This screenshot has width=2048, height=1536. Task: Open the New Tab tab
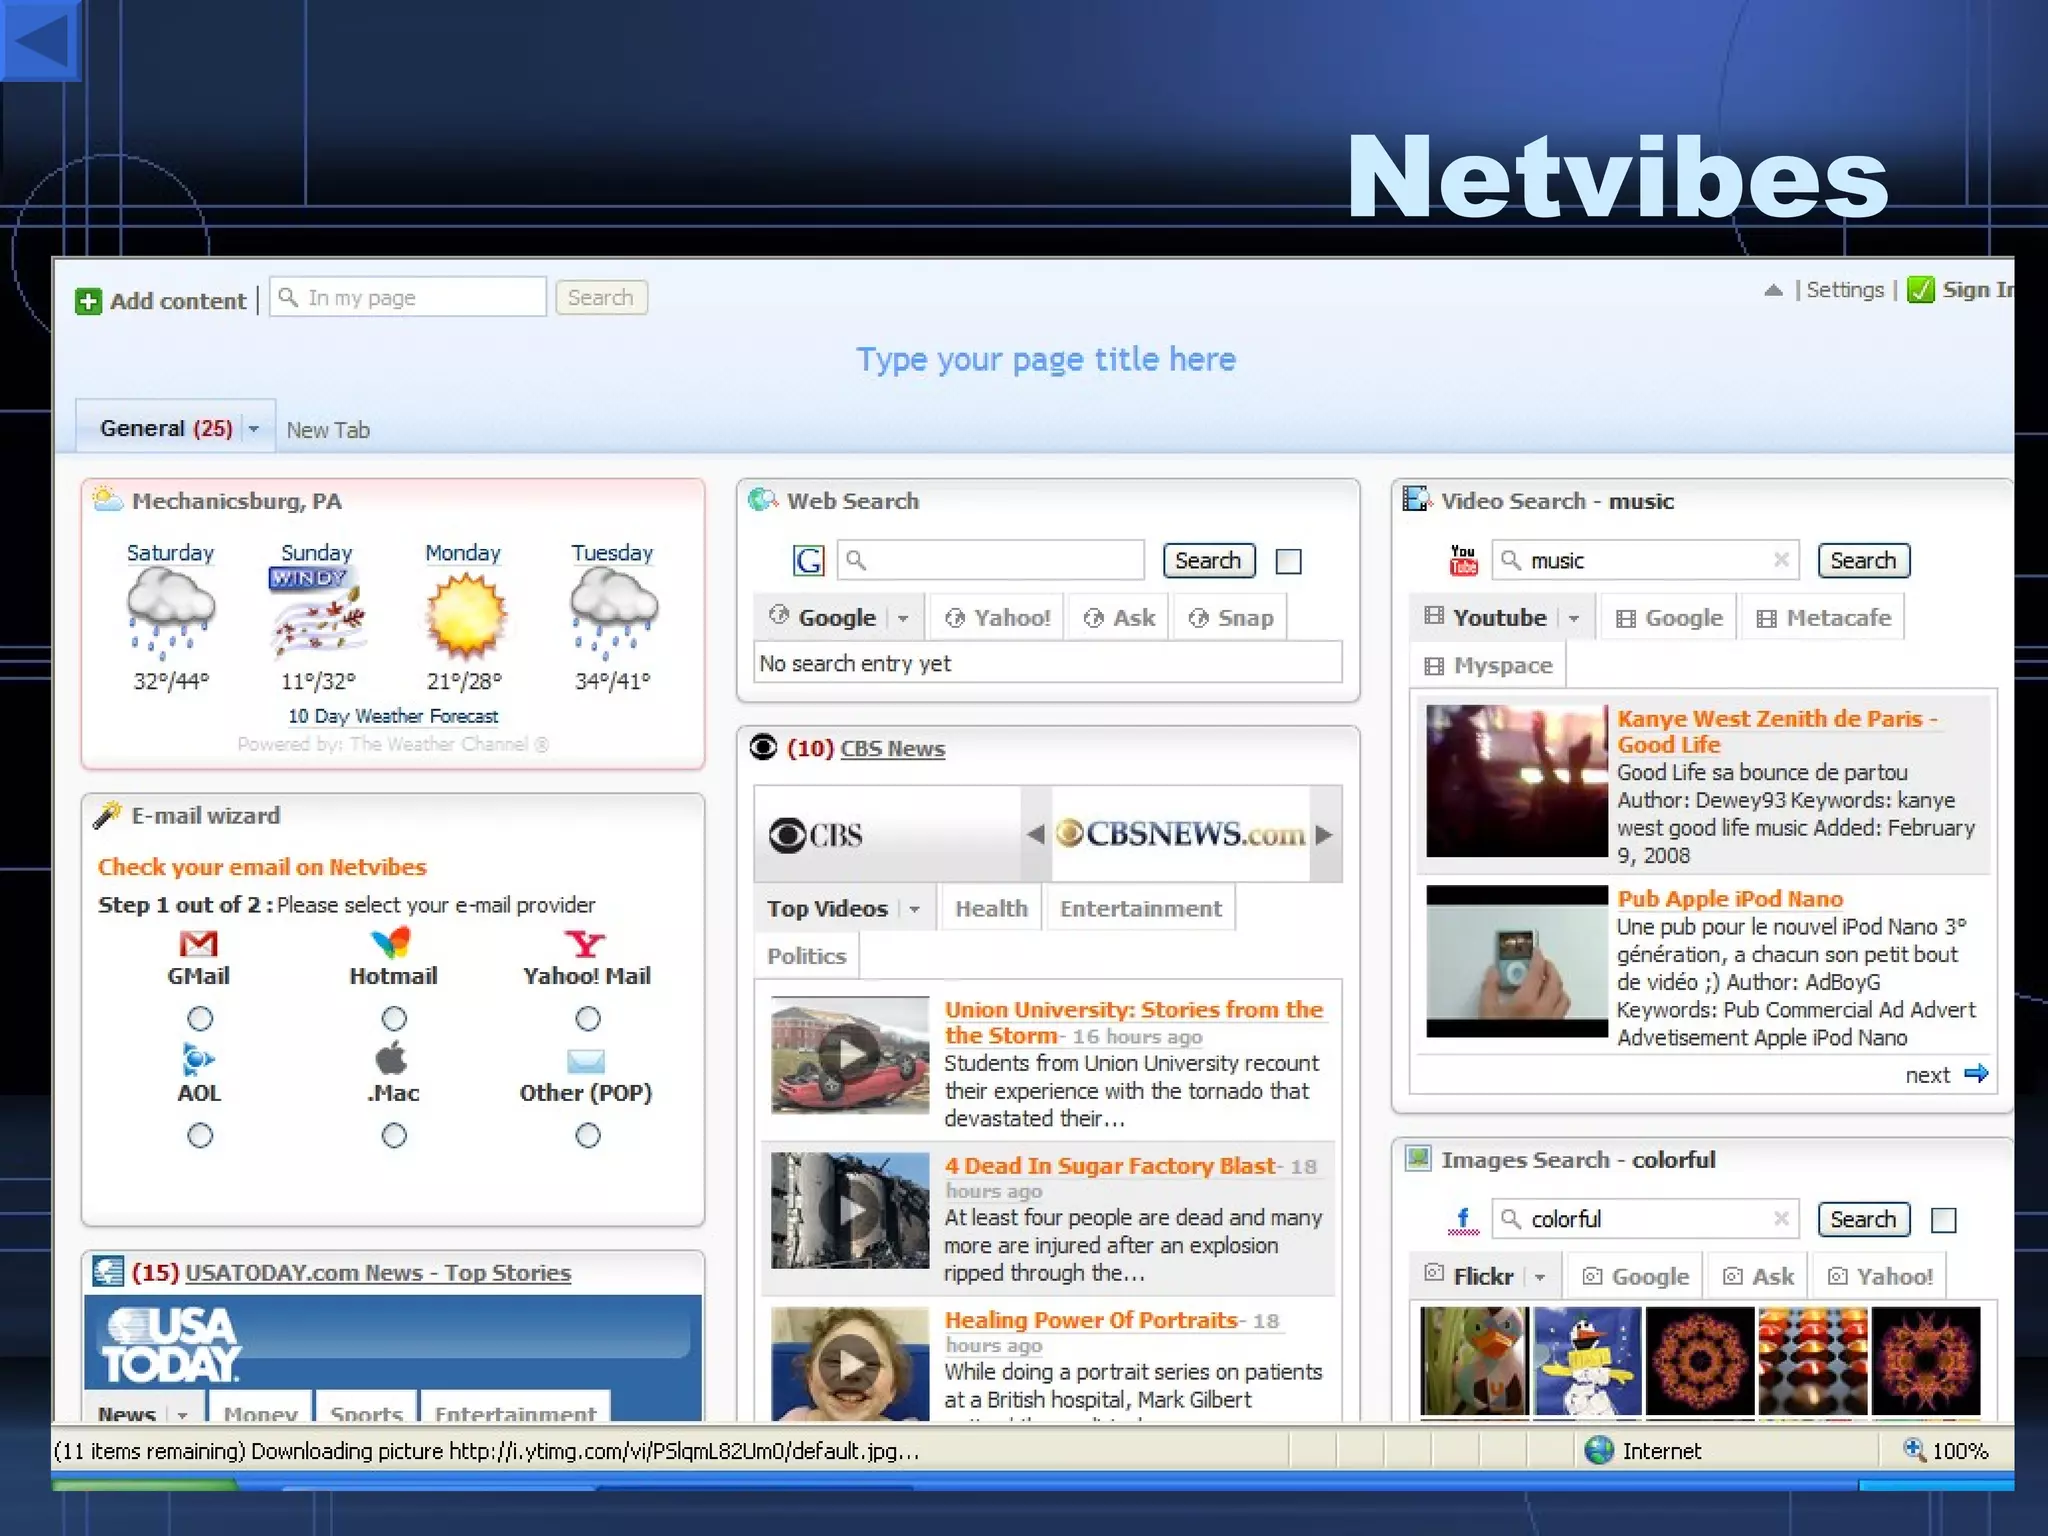[x=328, y=430]
